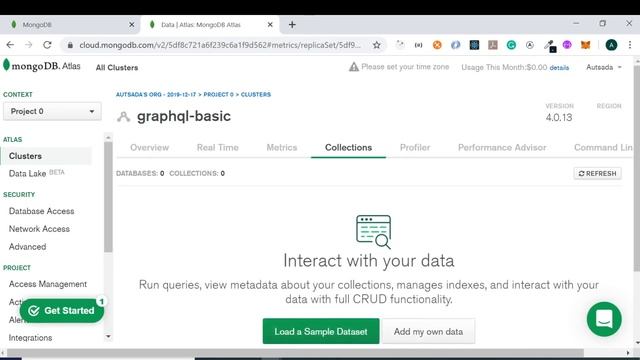The height and width of the screenshot is (360, 640).
Task: Click the Please set your time zone message
Action: click(x=405, y=67)
